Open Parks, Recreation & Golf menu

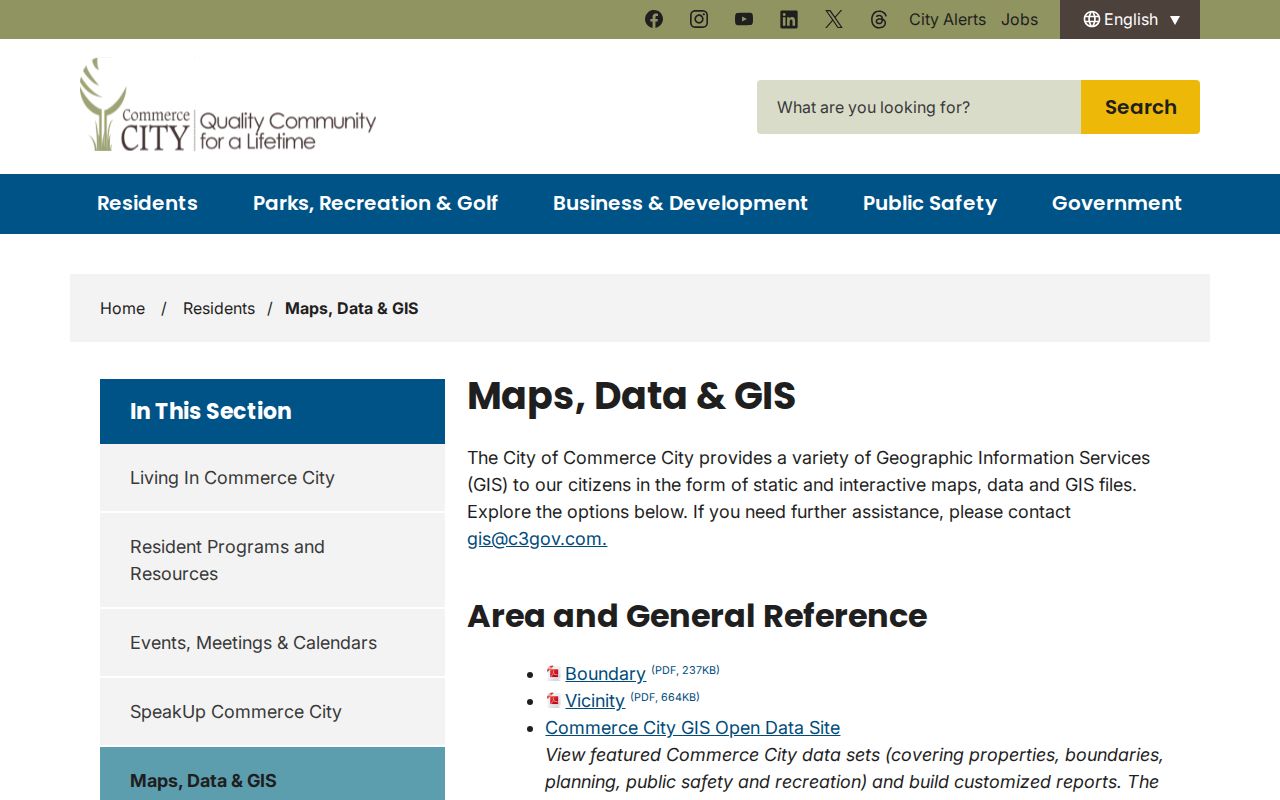point(375,203)
